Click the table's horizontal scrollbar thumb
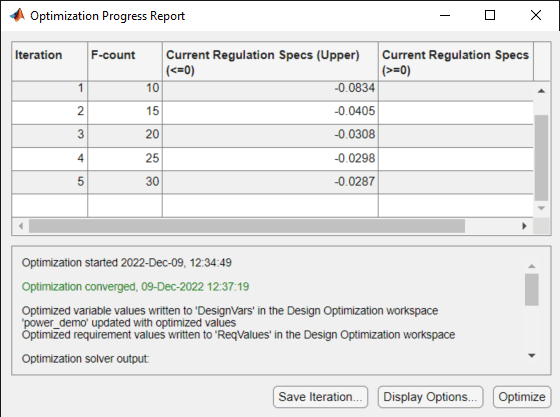This screenshot has width=560, height=417. point(247,226)
